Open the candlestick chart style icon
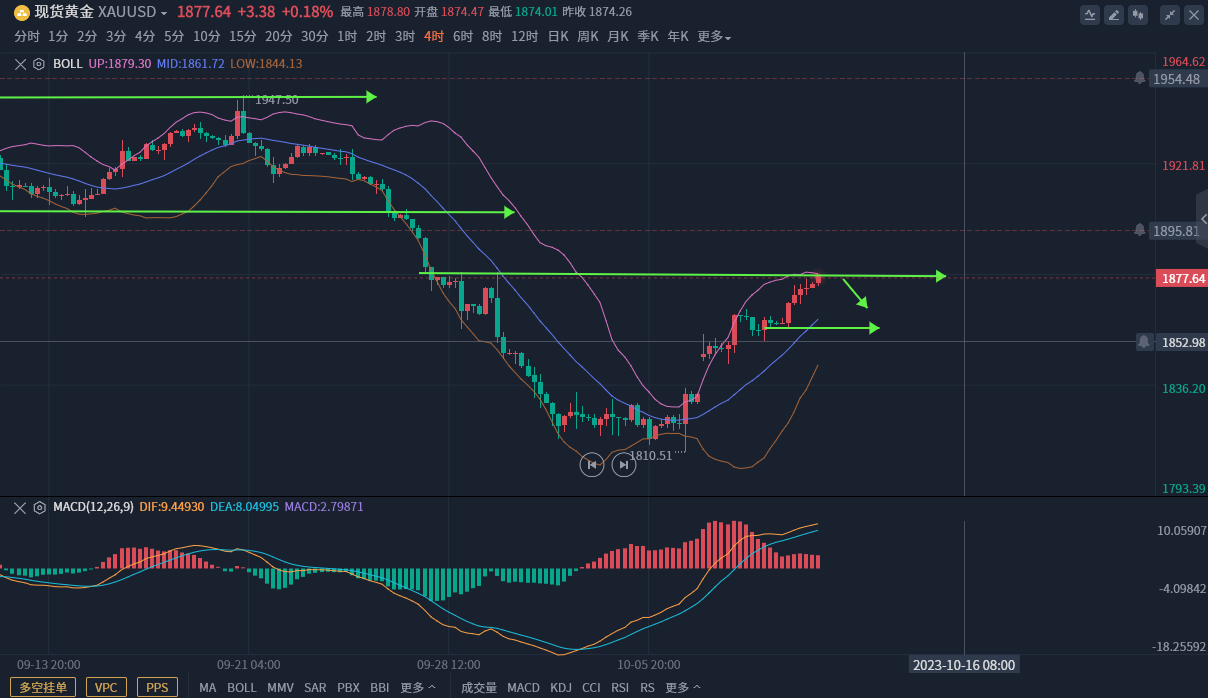Image resolution: width=1208 pixels, height=698 pixels. tap(1138, 15)
